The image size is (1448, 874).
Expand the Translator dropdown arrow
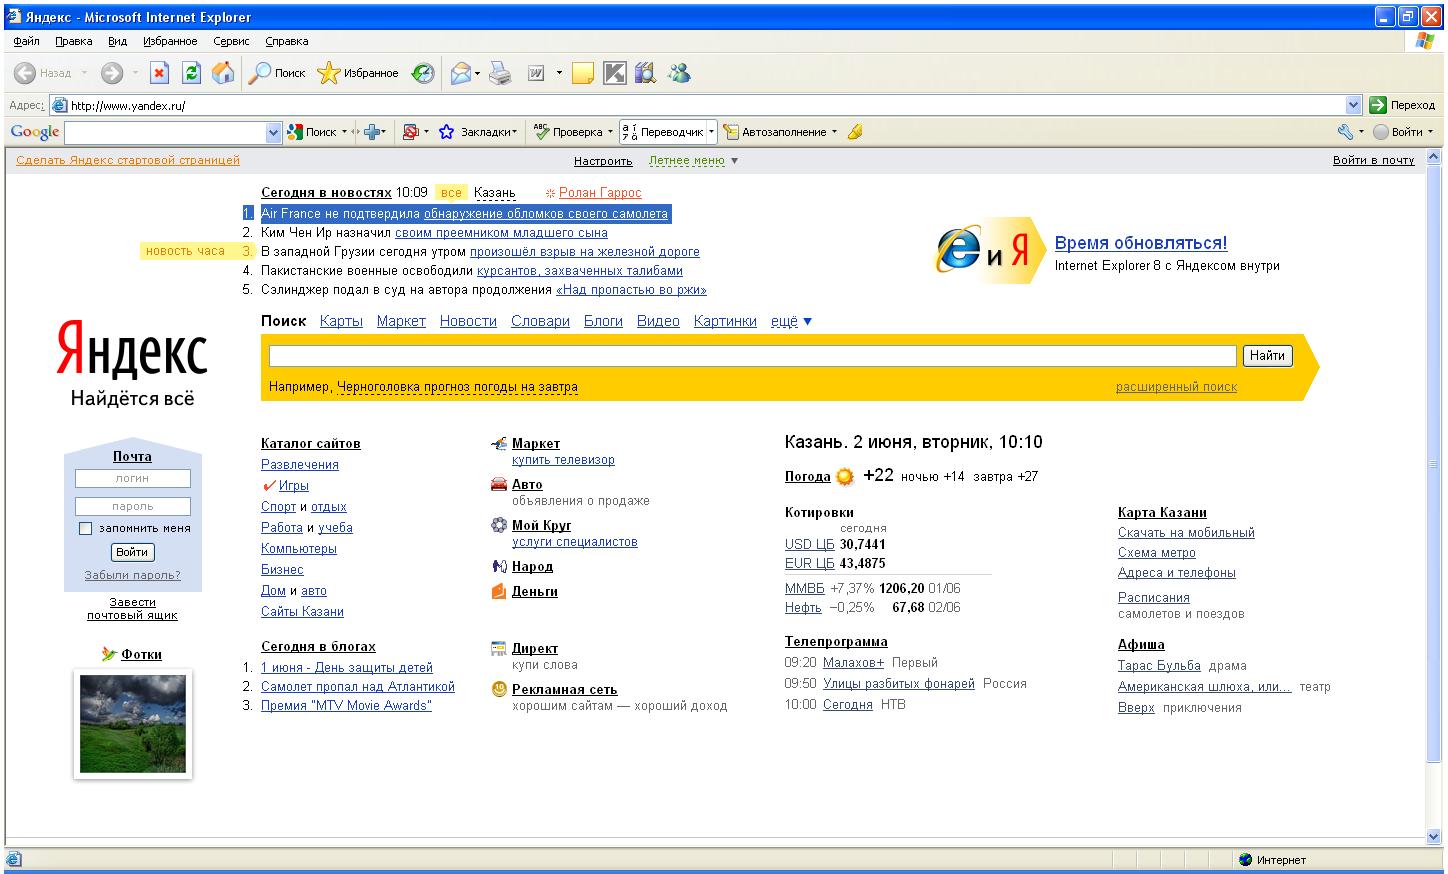click(712, 132)
